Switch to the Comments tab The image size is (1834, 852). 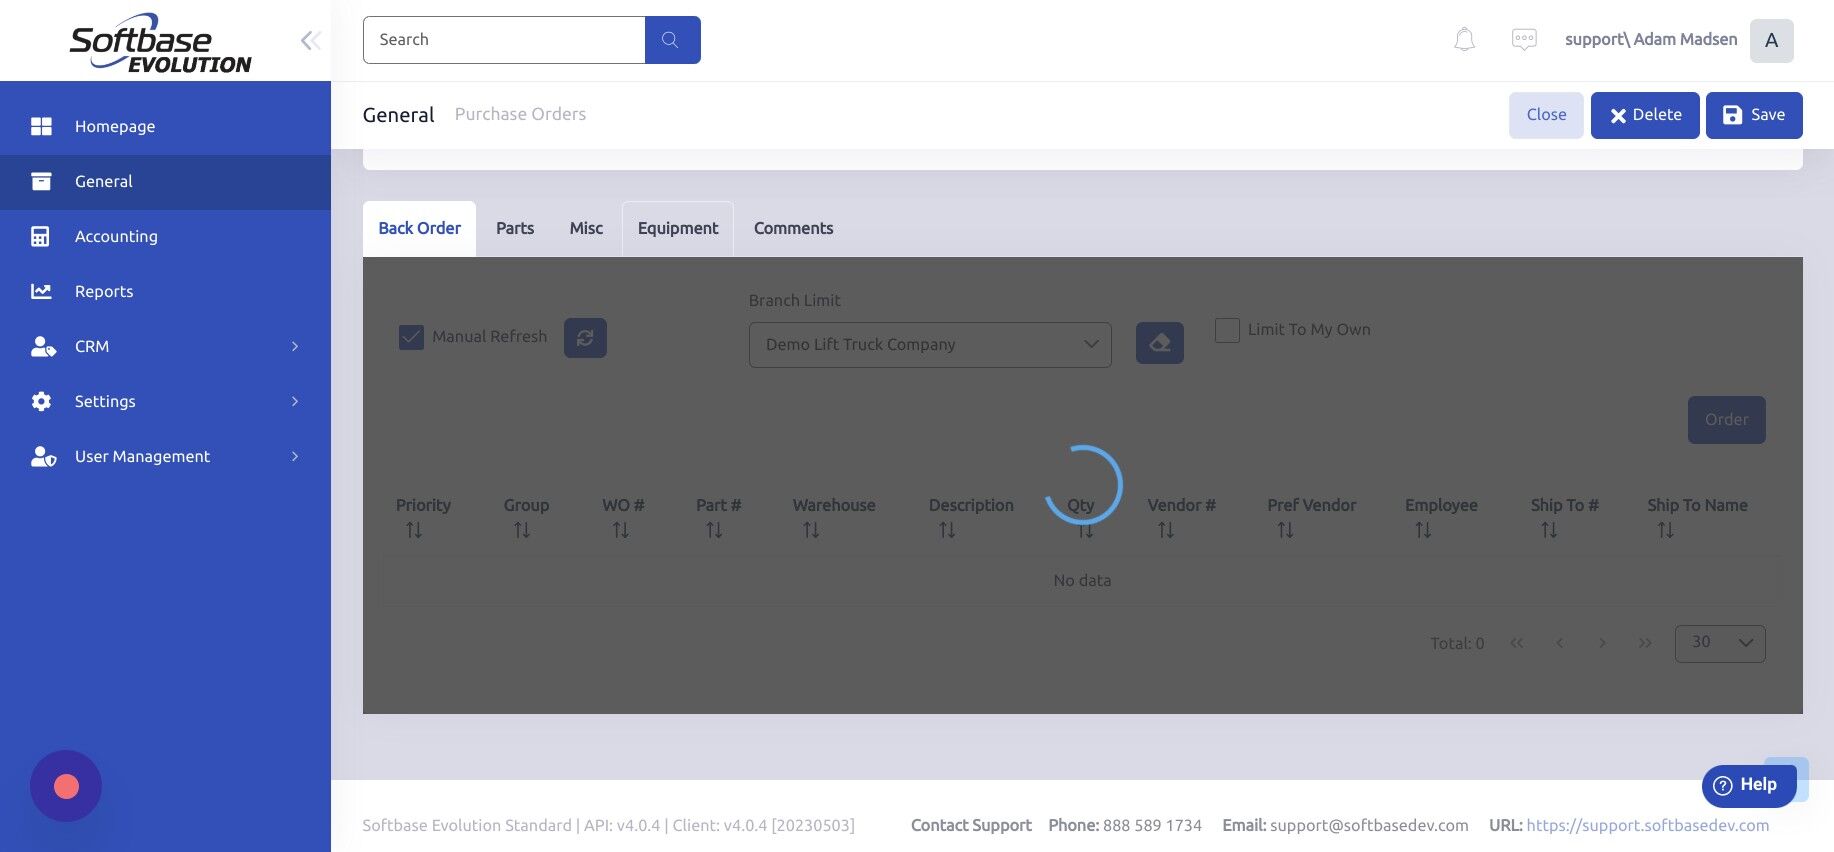point(793,228)
